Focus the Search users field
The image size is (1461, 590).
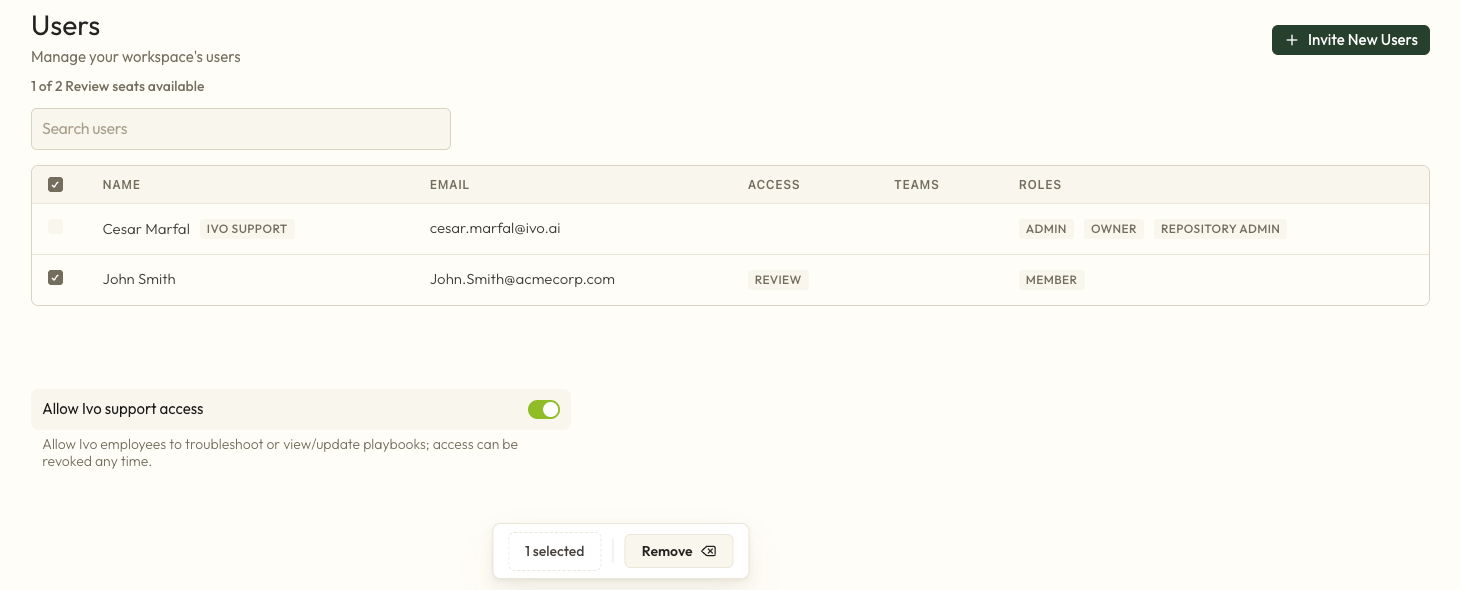coord(241,129)
